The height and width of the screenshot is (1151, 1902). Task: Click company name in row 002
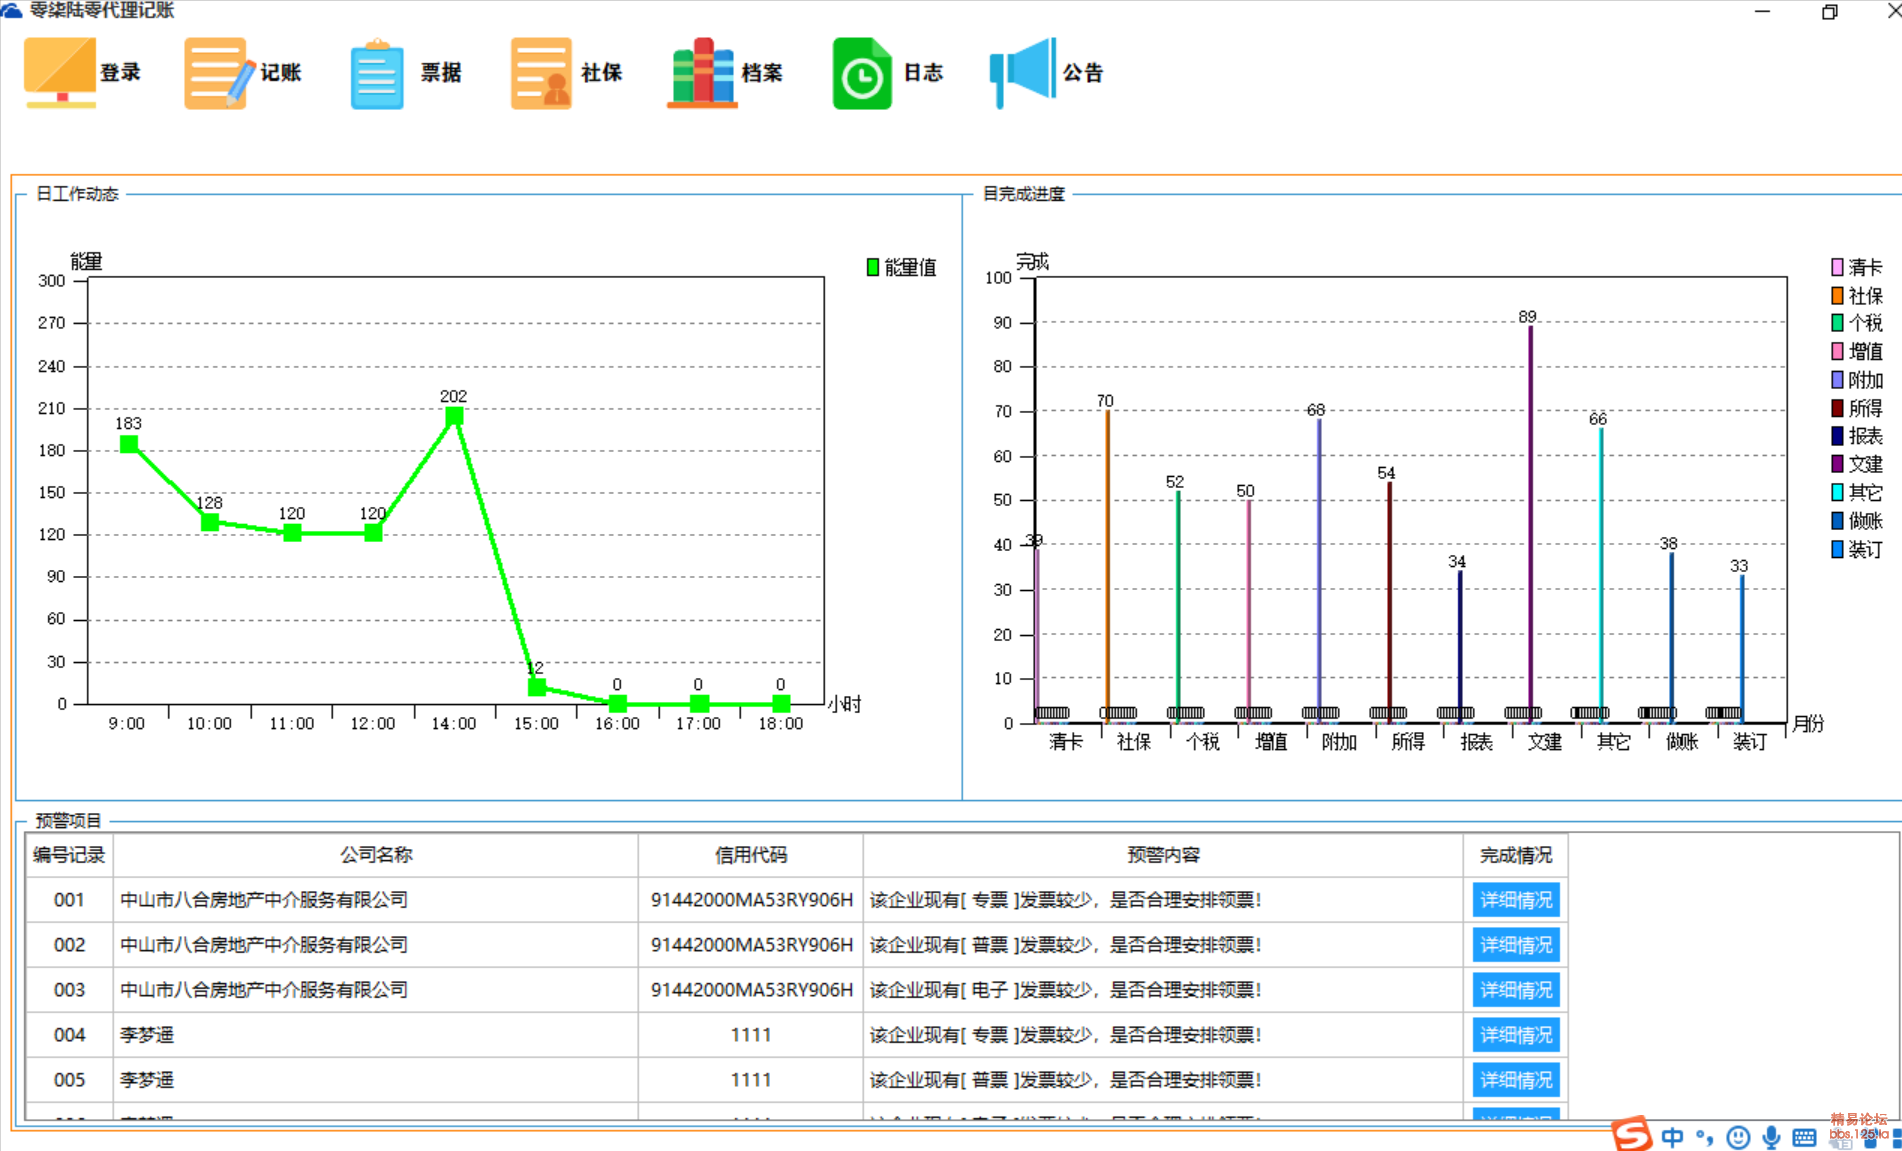(264, 945)
